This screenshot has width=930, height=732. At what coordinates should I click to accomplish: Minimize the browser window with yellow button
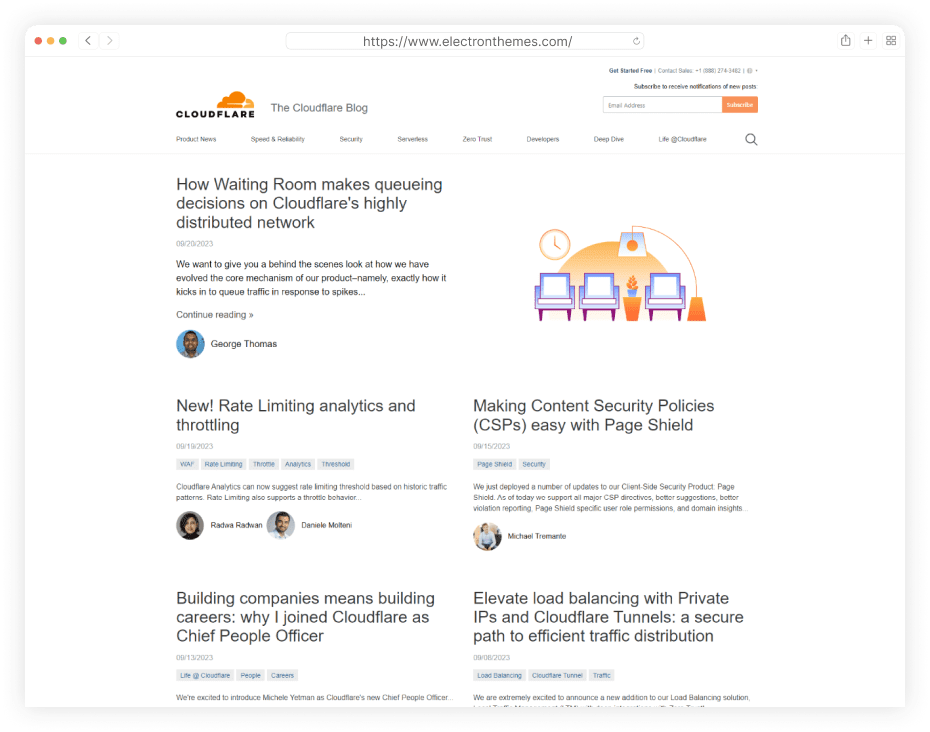50,41
